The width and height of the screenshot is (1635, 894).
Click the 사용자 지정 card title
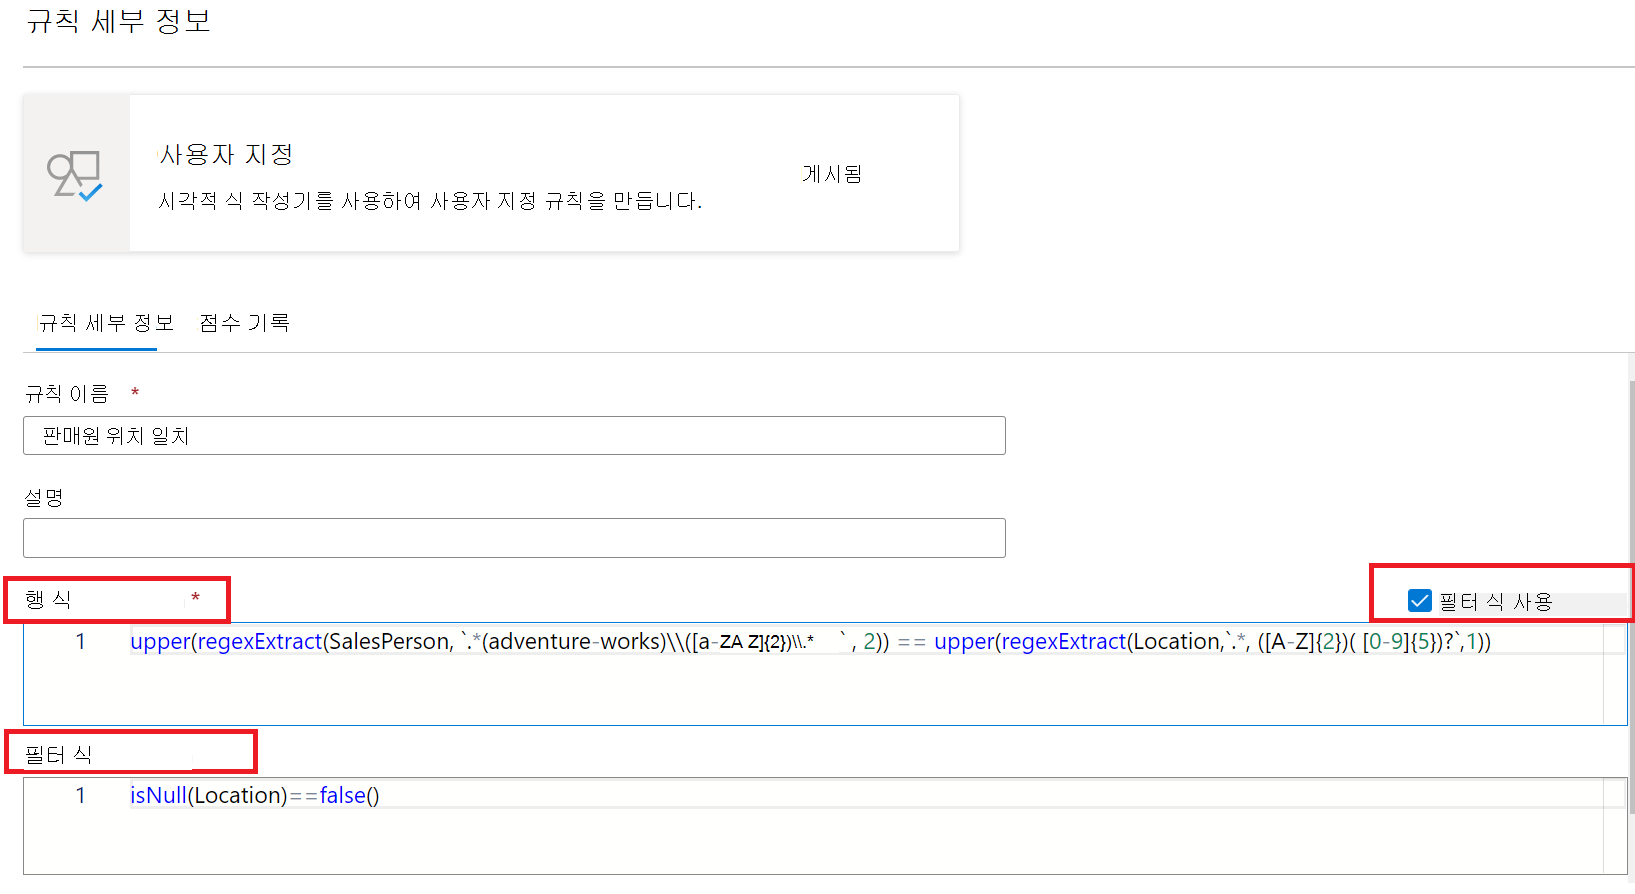coord(227,154)
